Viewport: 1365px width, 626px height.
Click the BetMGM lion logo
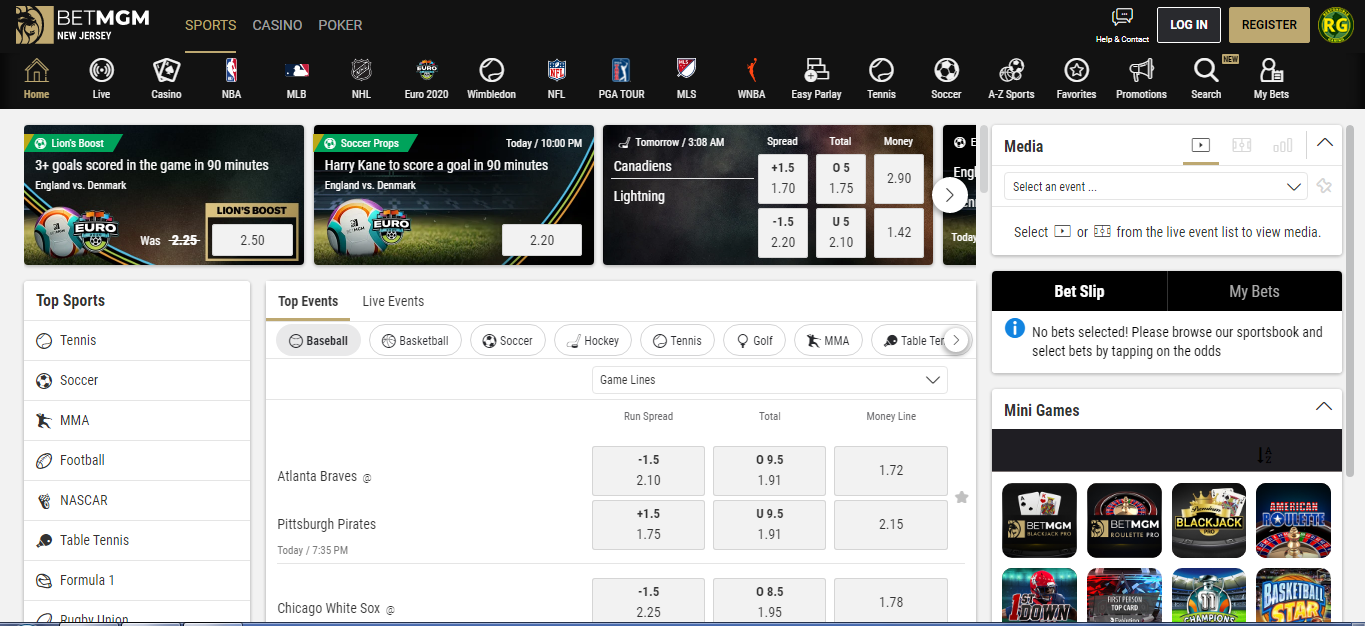tap(34, 25)
